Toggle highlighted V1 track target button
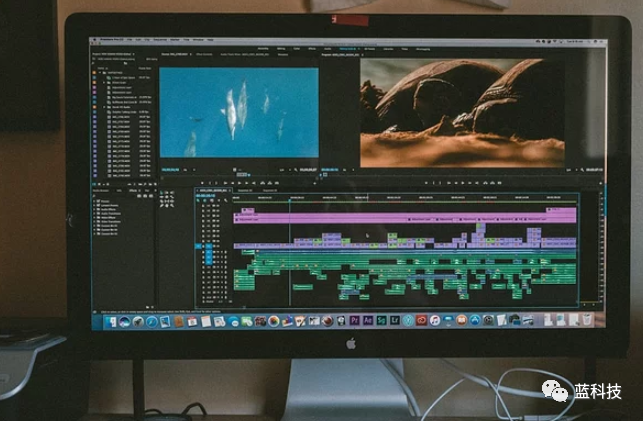Image resolution: width=643 pixels, height=421 pixels. click(209, 246)
